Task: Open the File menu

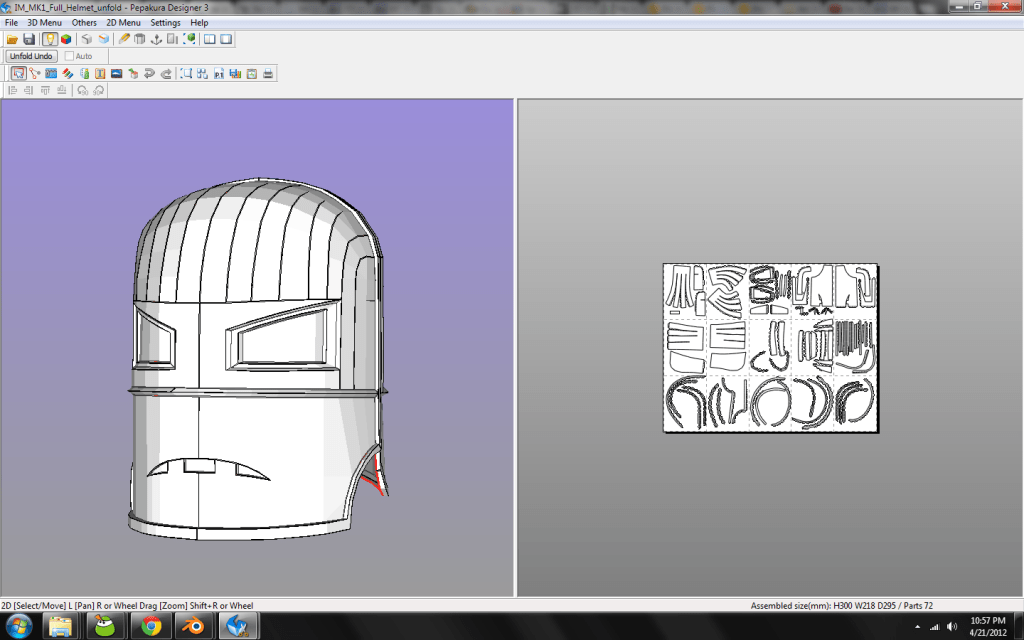Action: [x=11, y=22]
